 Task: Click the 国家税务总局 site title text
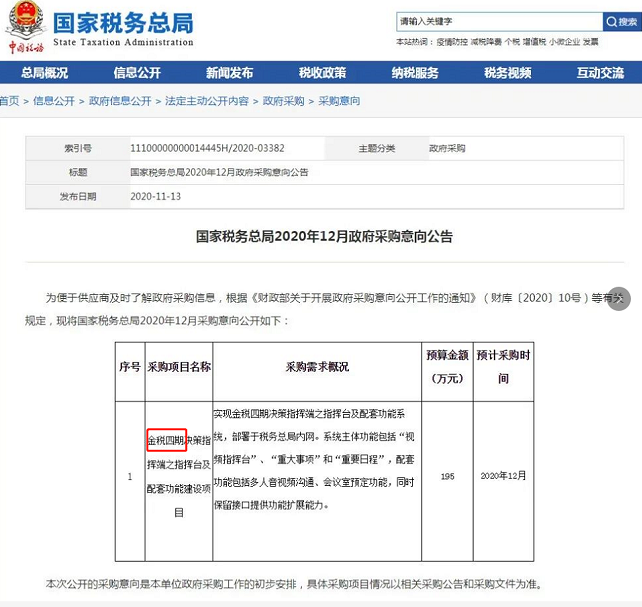(123, 23)
